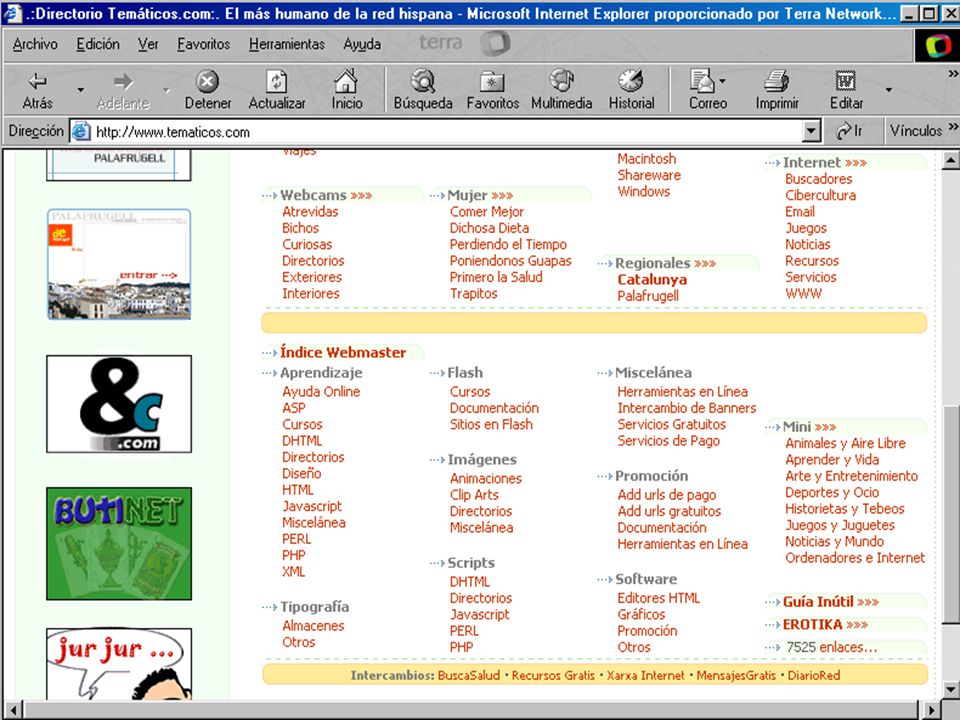Click the vertical scrollbar down arrow
Image resolution: width=960 pixels, height=720 pixels.
(x=951, y=690)
